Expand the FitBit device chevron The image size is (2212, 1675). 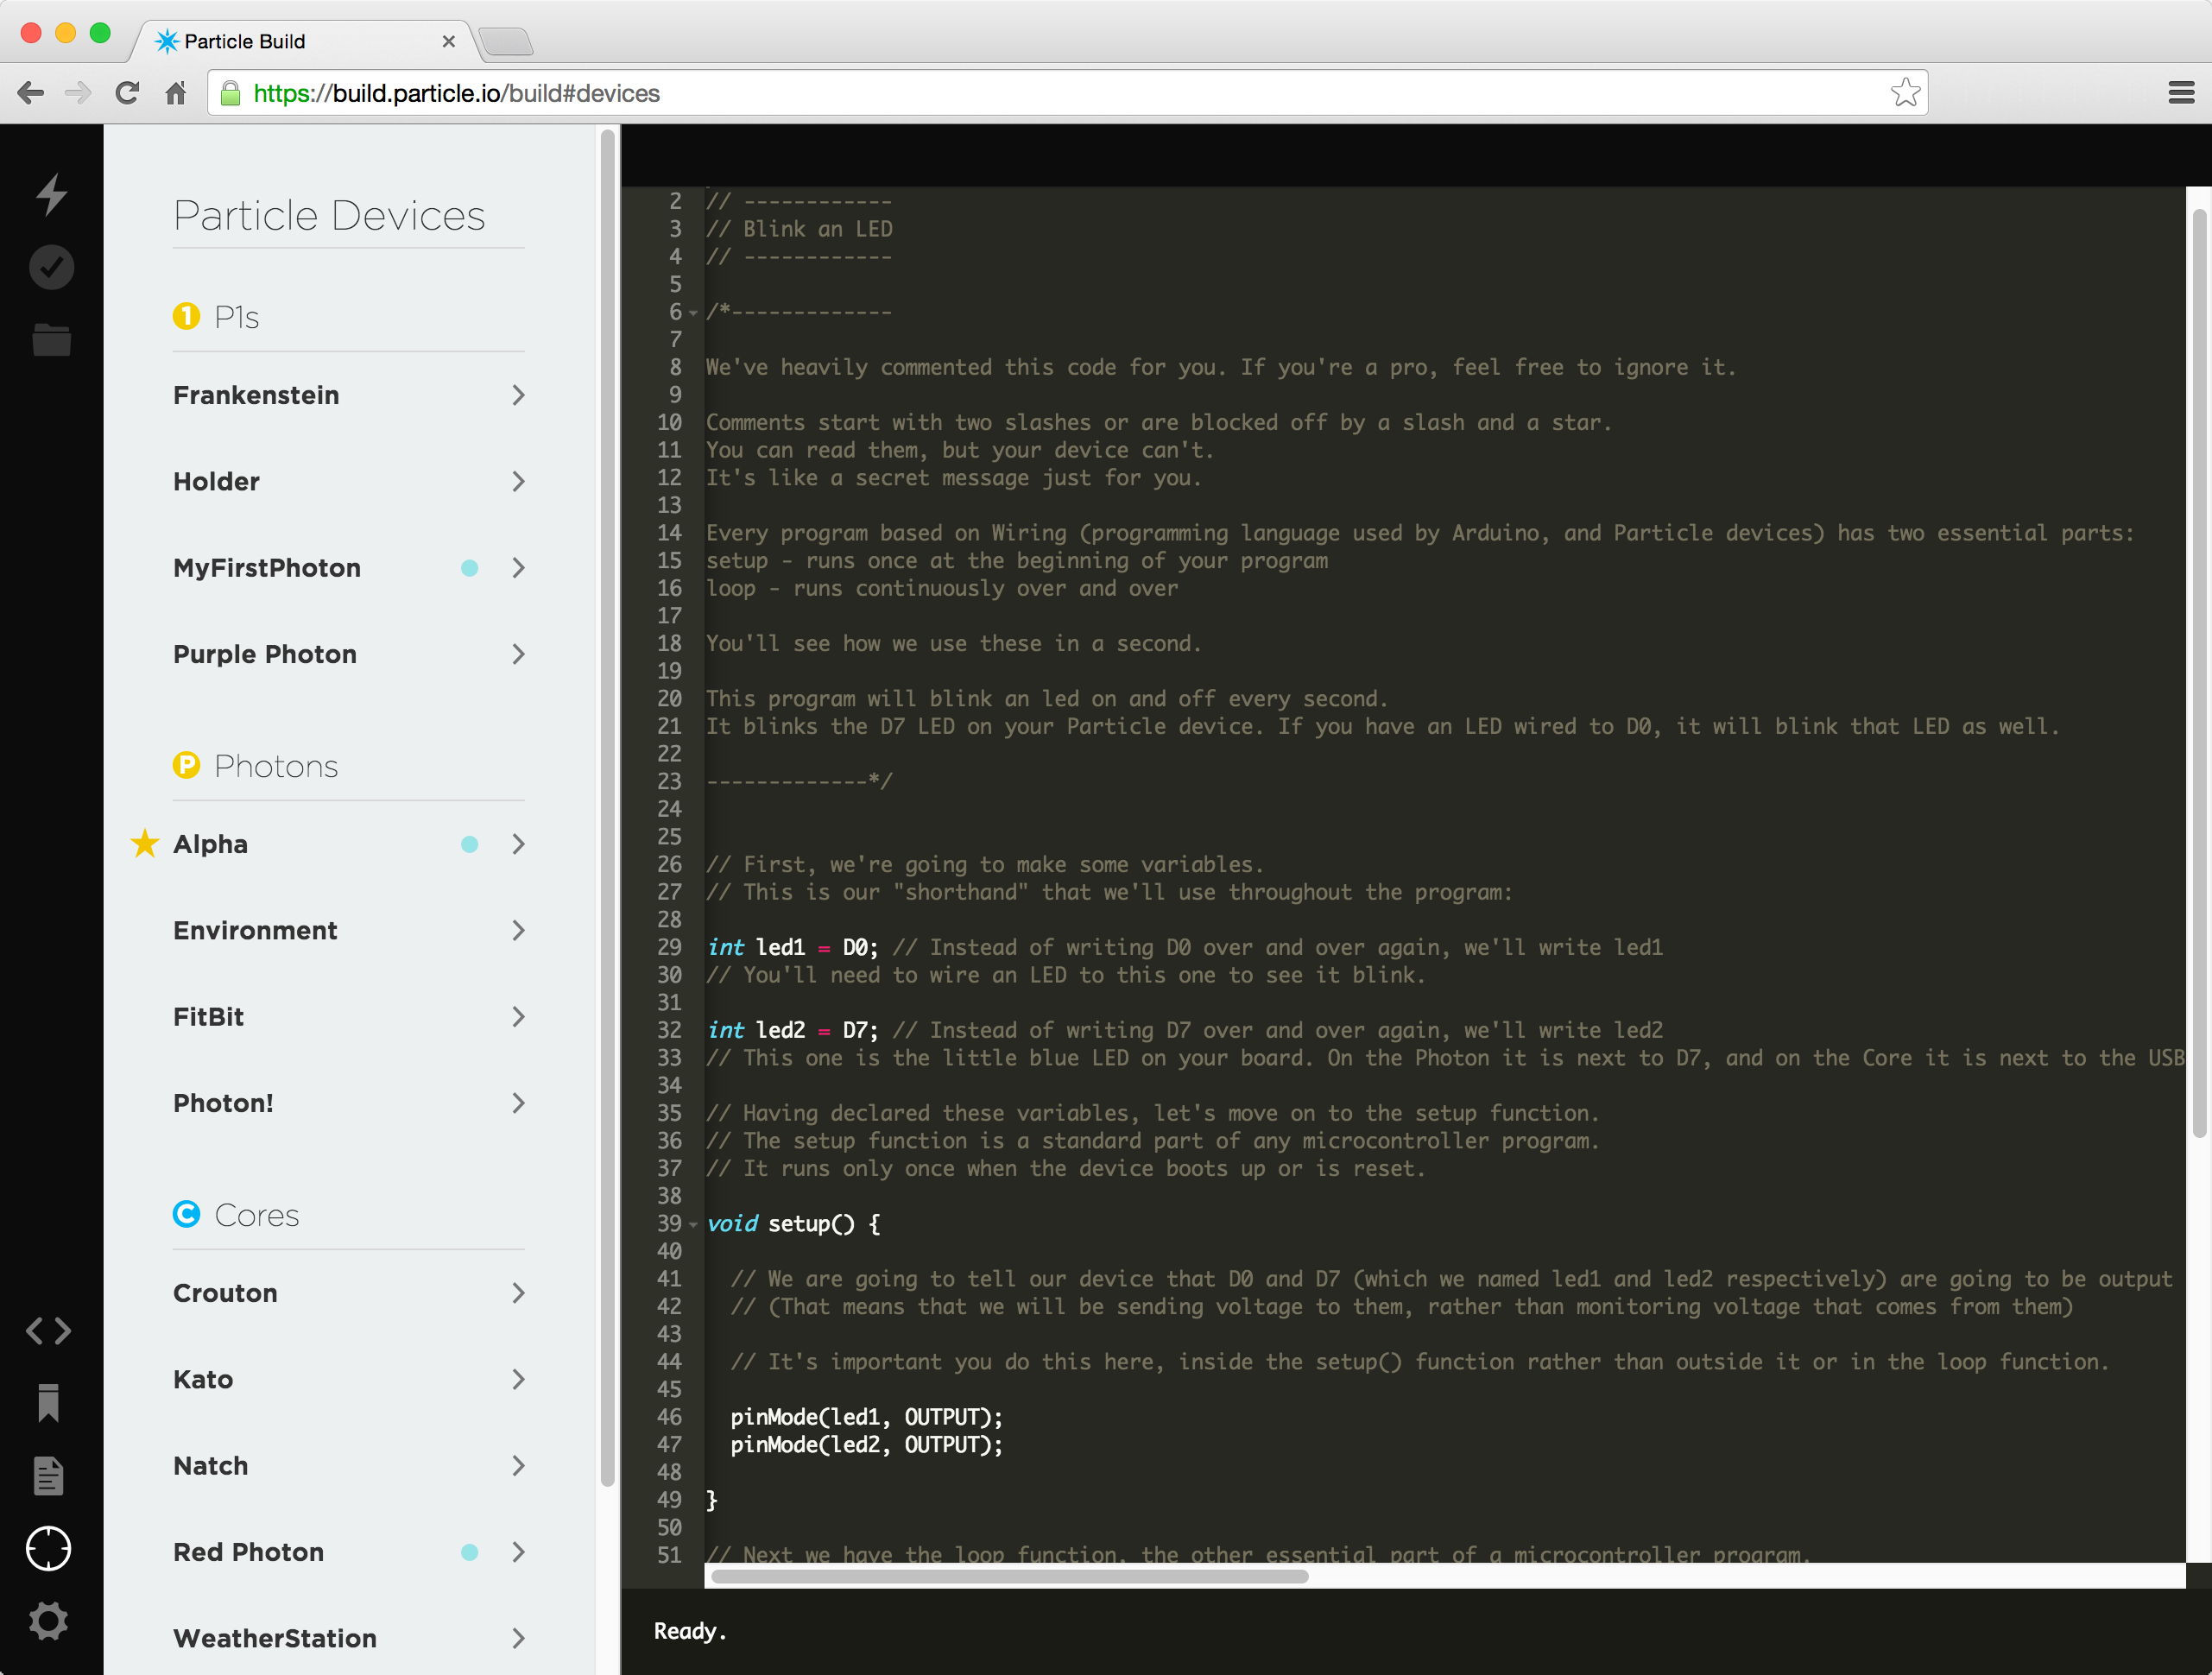pos(518,1017)
